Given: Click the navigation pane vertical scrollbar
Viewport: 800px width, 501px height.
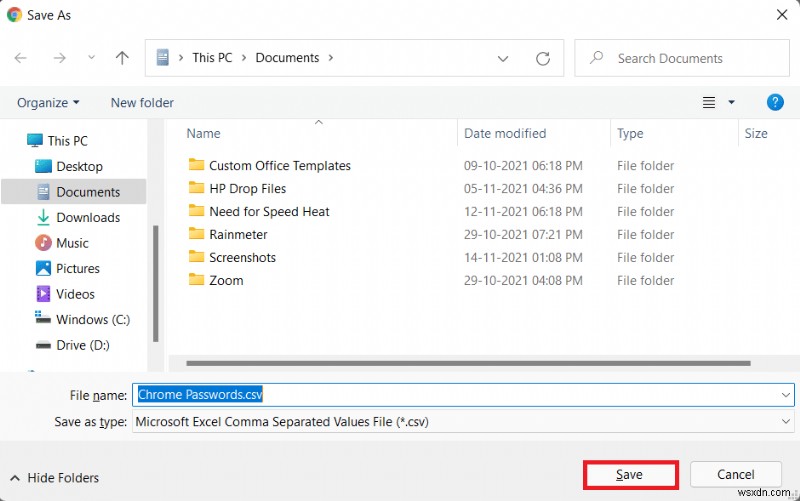Looking at the screenshot, I should point(156,283).
